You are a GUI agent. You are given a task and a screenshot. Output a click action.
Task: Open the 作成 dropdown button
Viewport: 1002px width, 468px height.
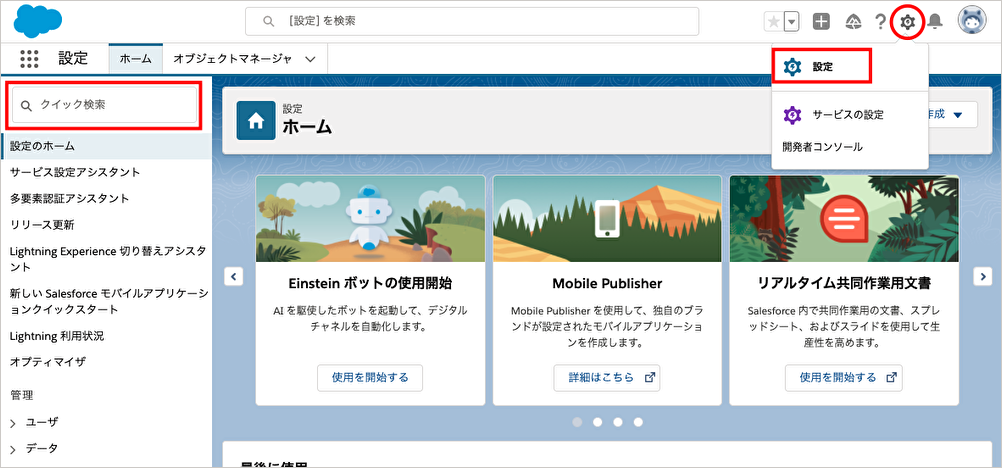point(952,114)
